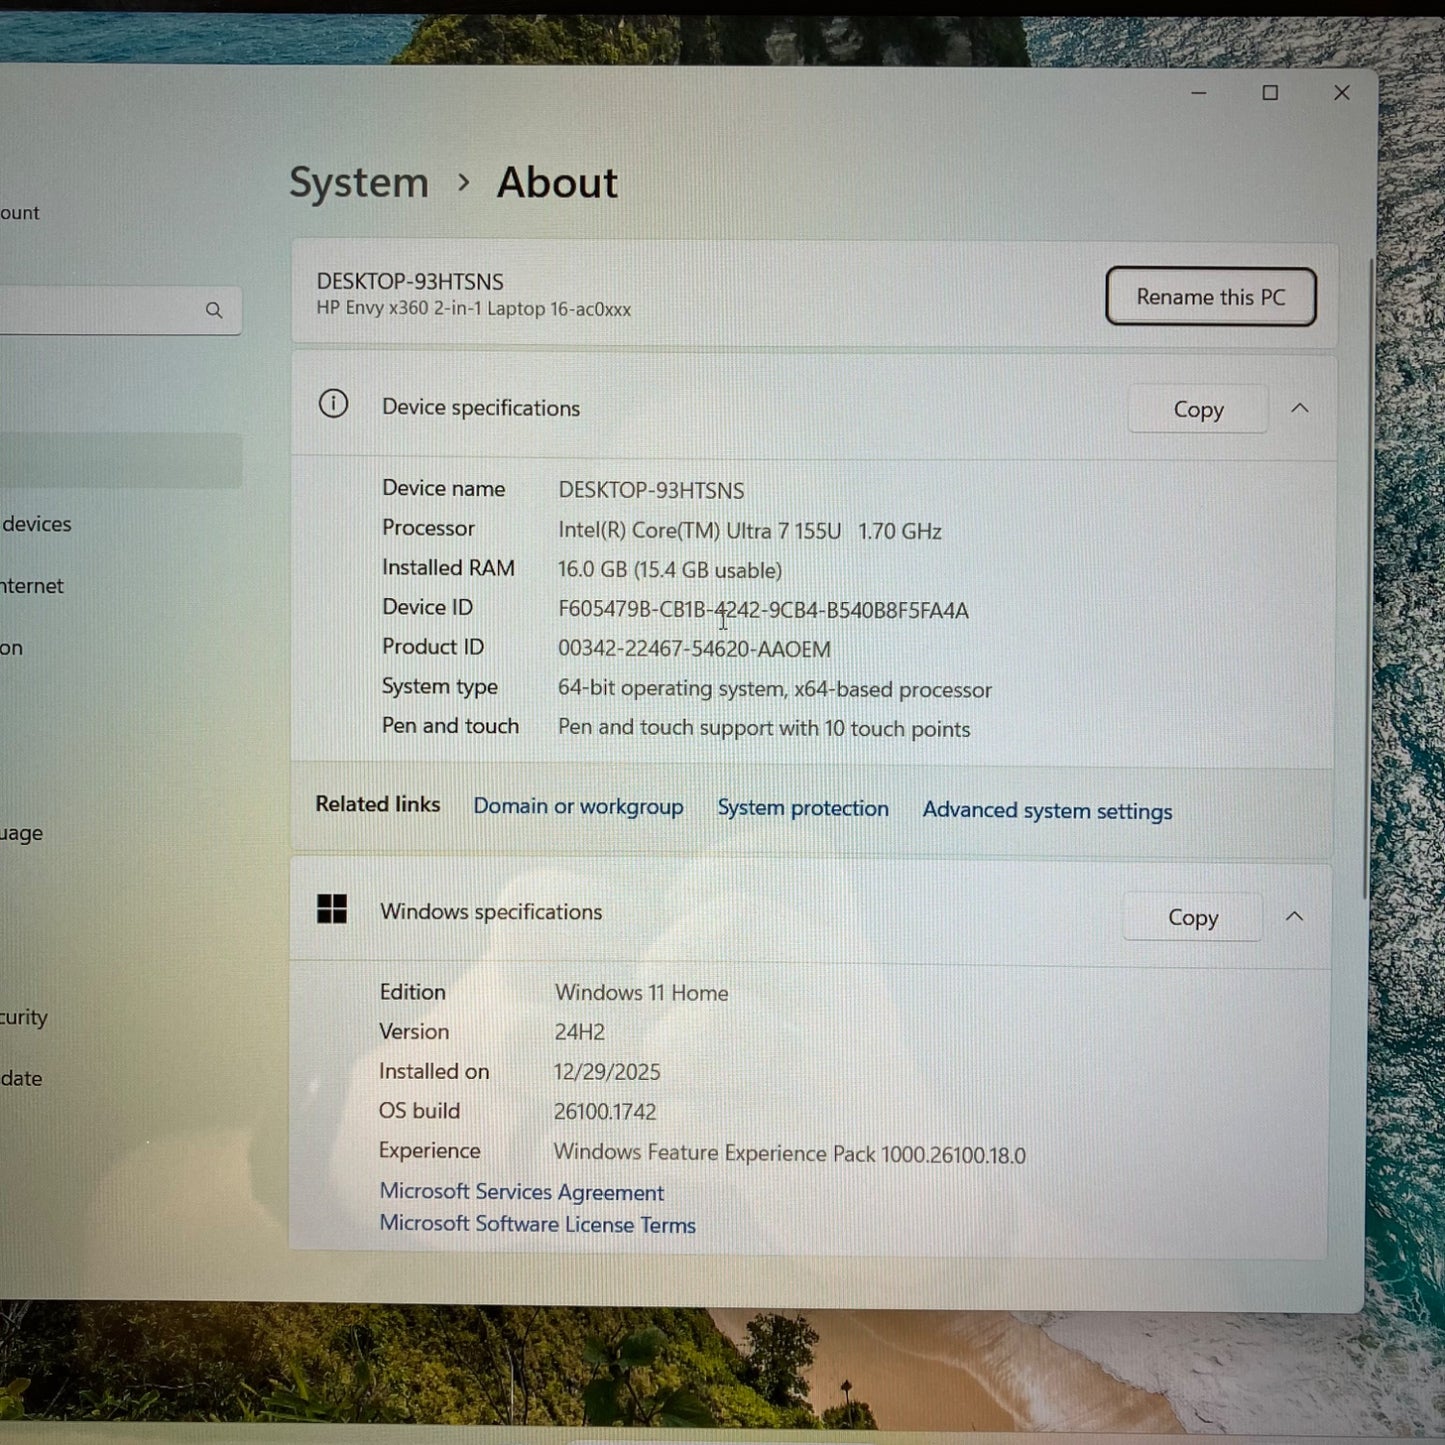The width and height of the screenshot is (1445, 1445).
Task: Click the Windows logo beside Windows specifications
Action: pos(332,909)
